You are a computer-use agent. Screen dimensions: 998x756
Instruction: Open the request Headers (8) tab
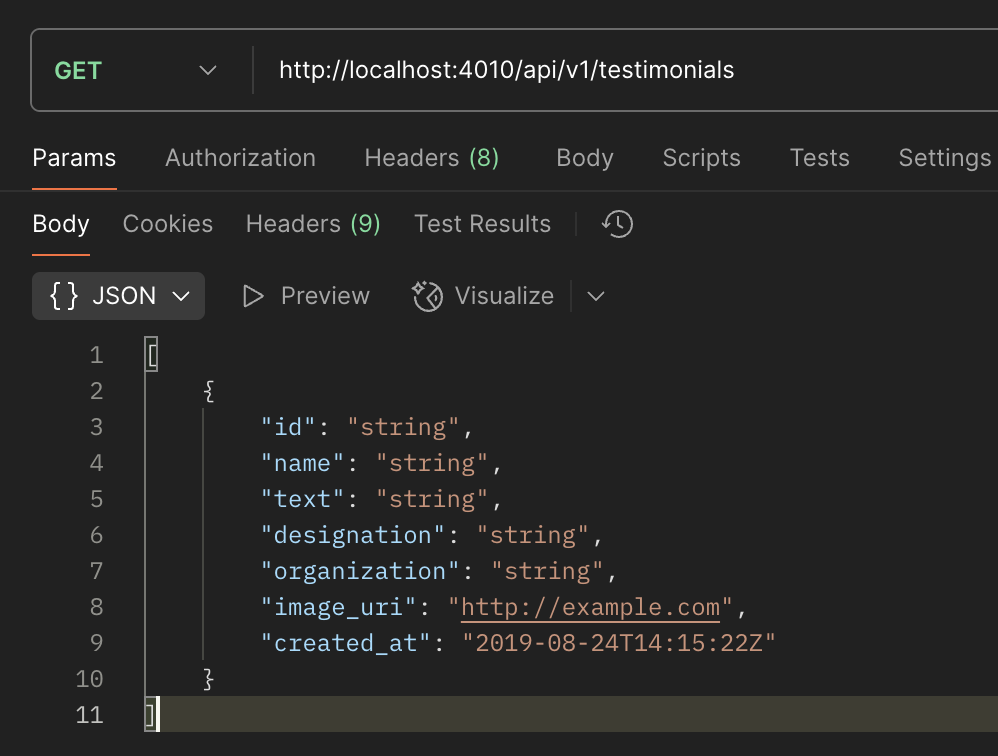(x=431, y=158)
